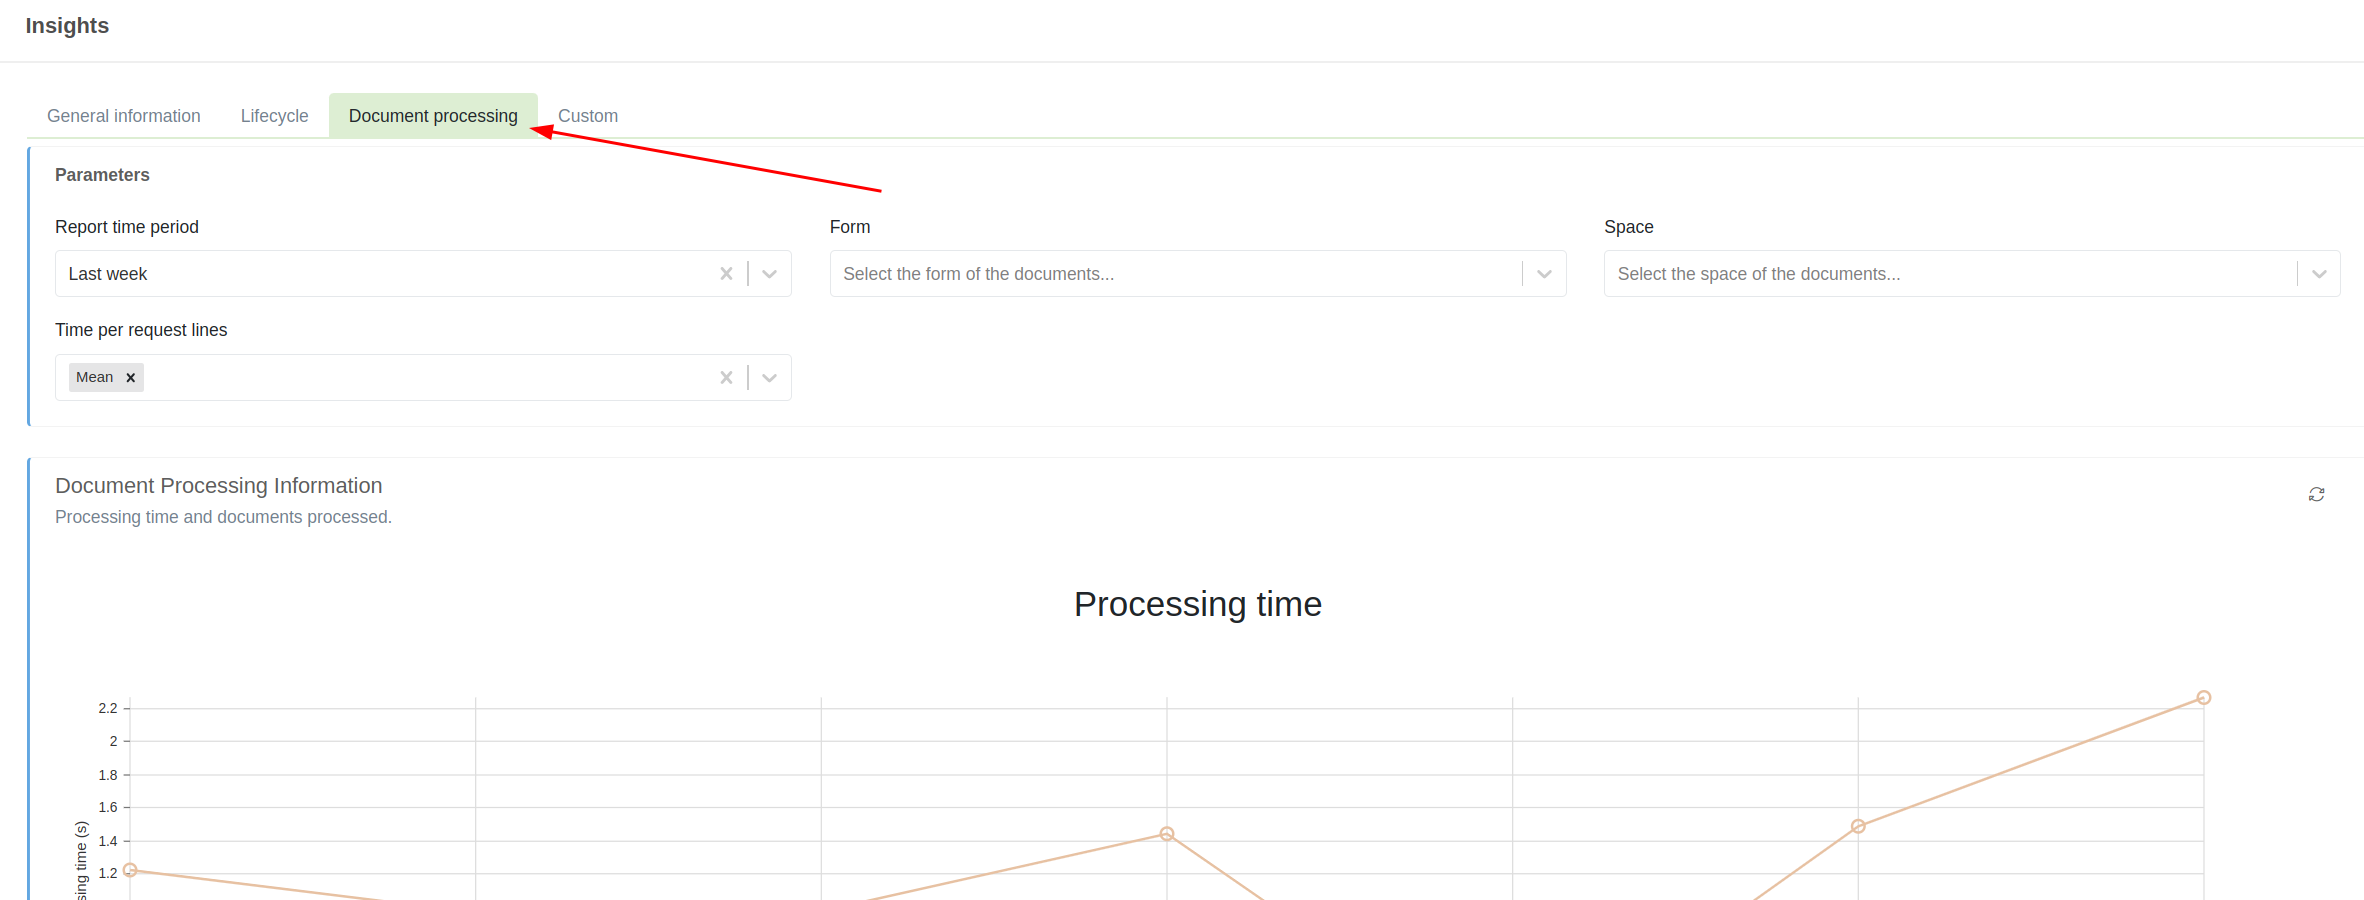Expand the Report time period dropdown
This screenshot has width=2364, height=900.
[x=769, y=274]
